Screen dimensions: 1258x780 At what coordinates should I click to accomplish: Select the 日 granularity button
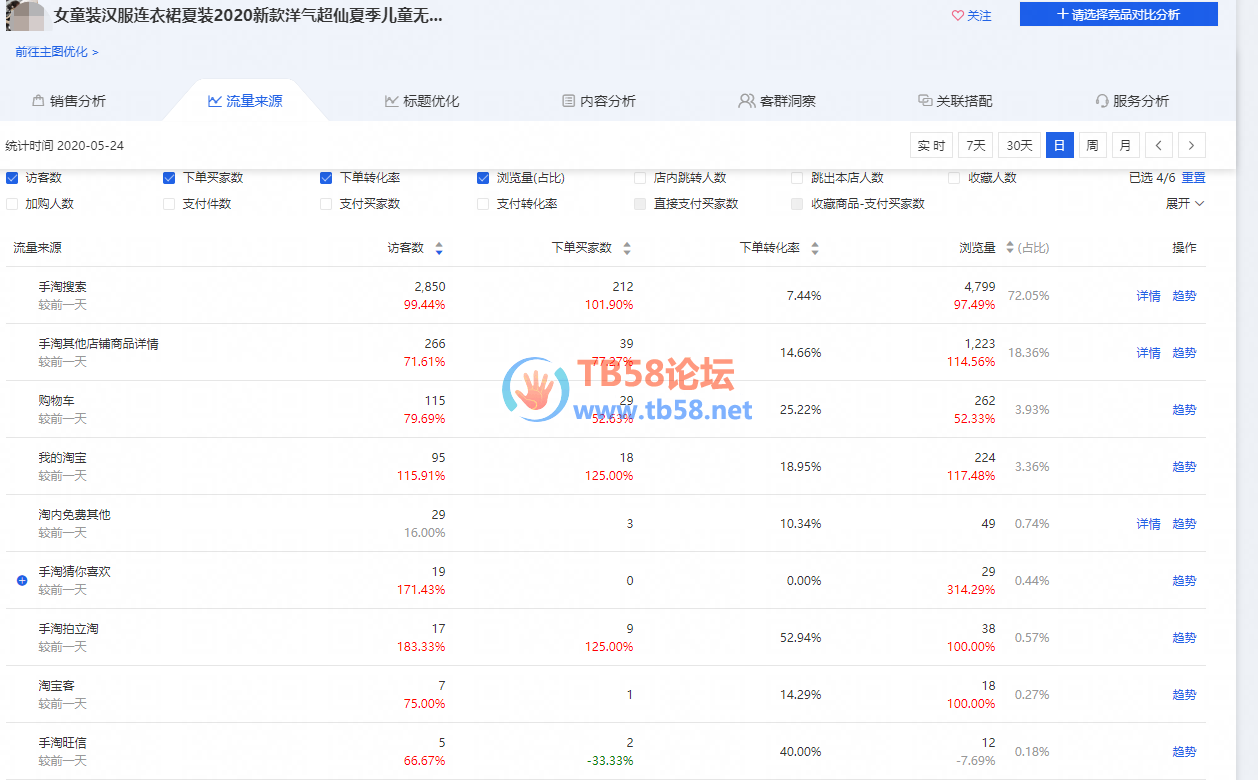click(1059, 145)
